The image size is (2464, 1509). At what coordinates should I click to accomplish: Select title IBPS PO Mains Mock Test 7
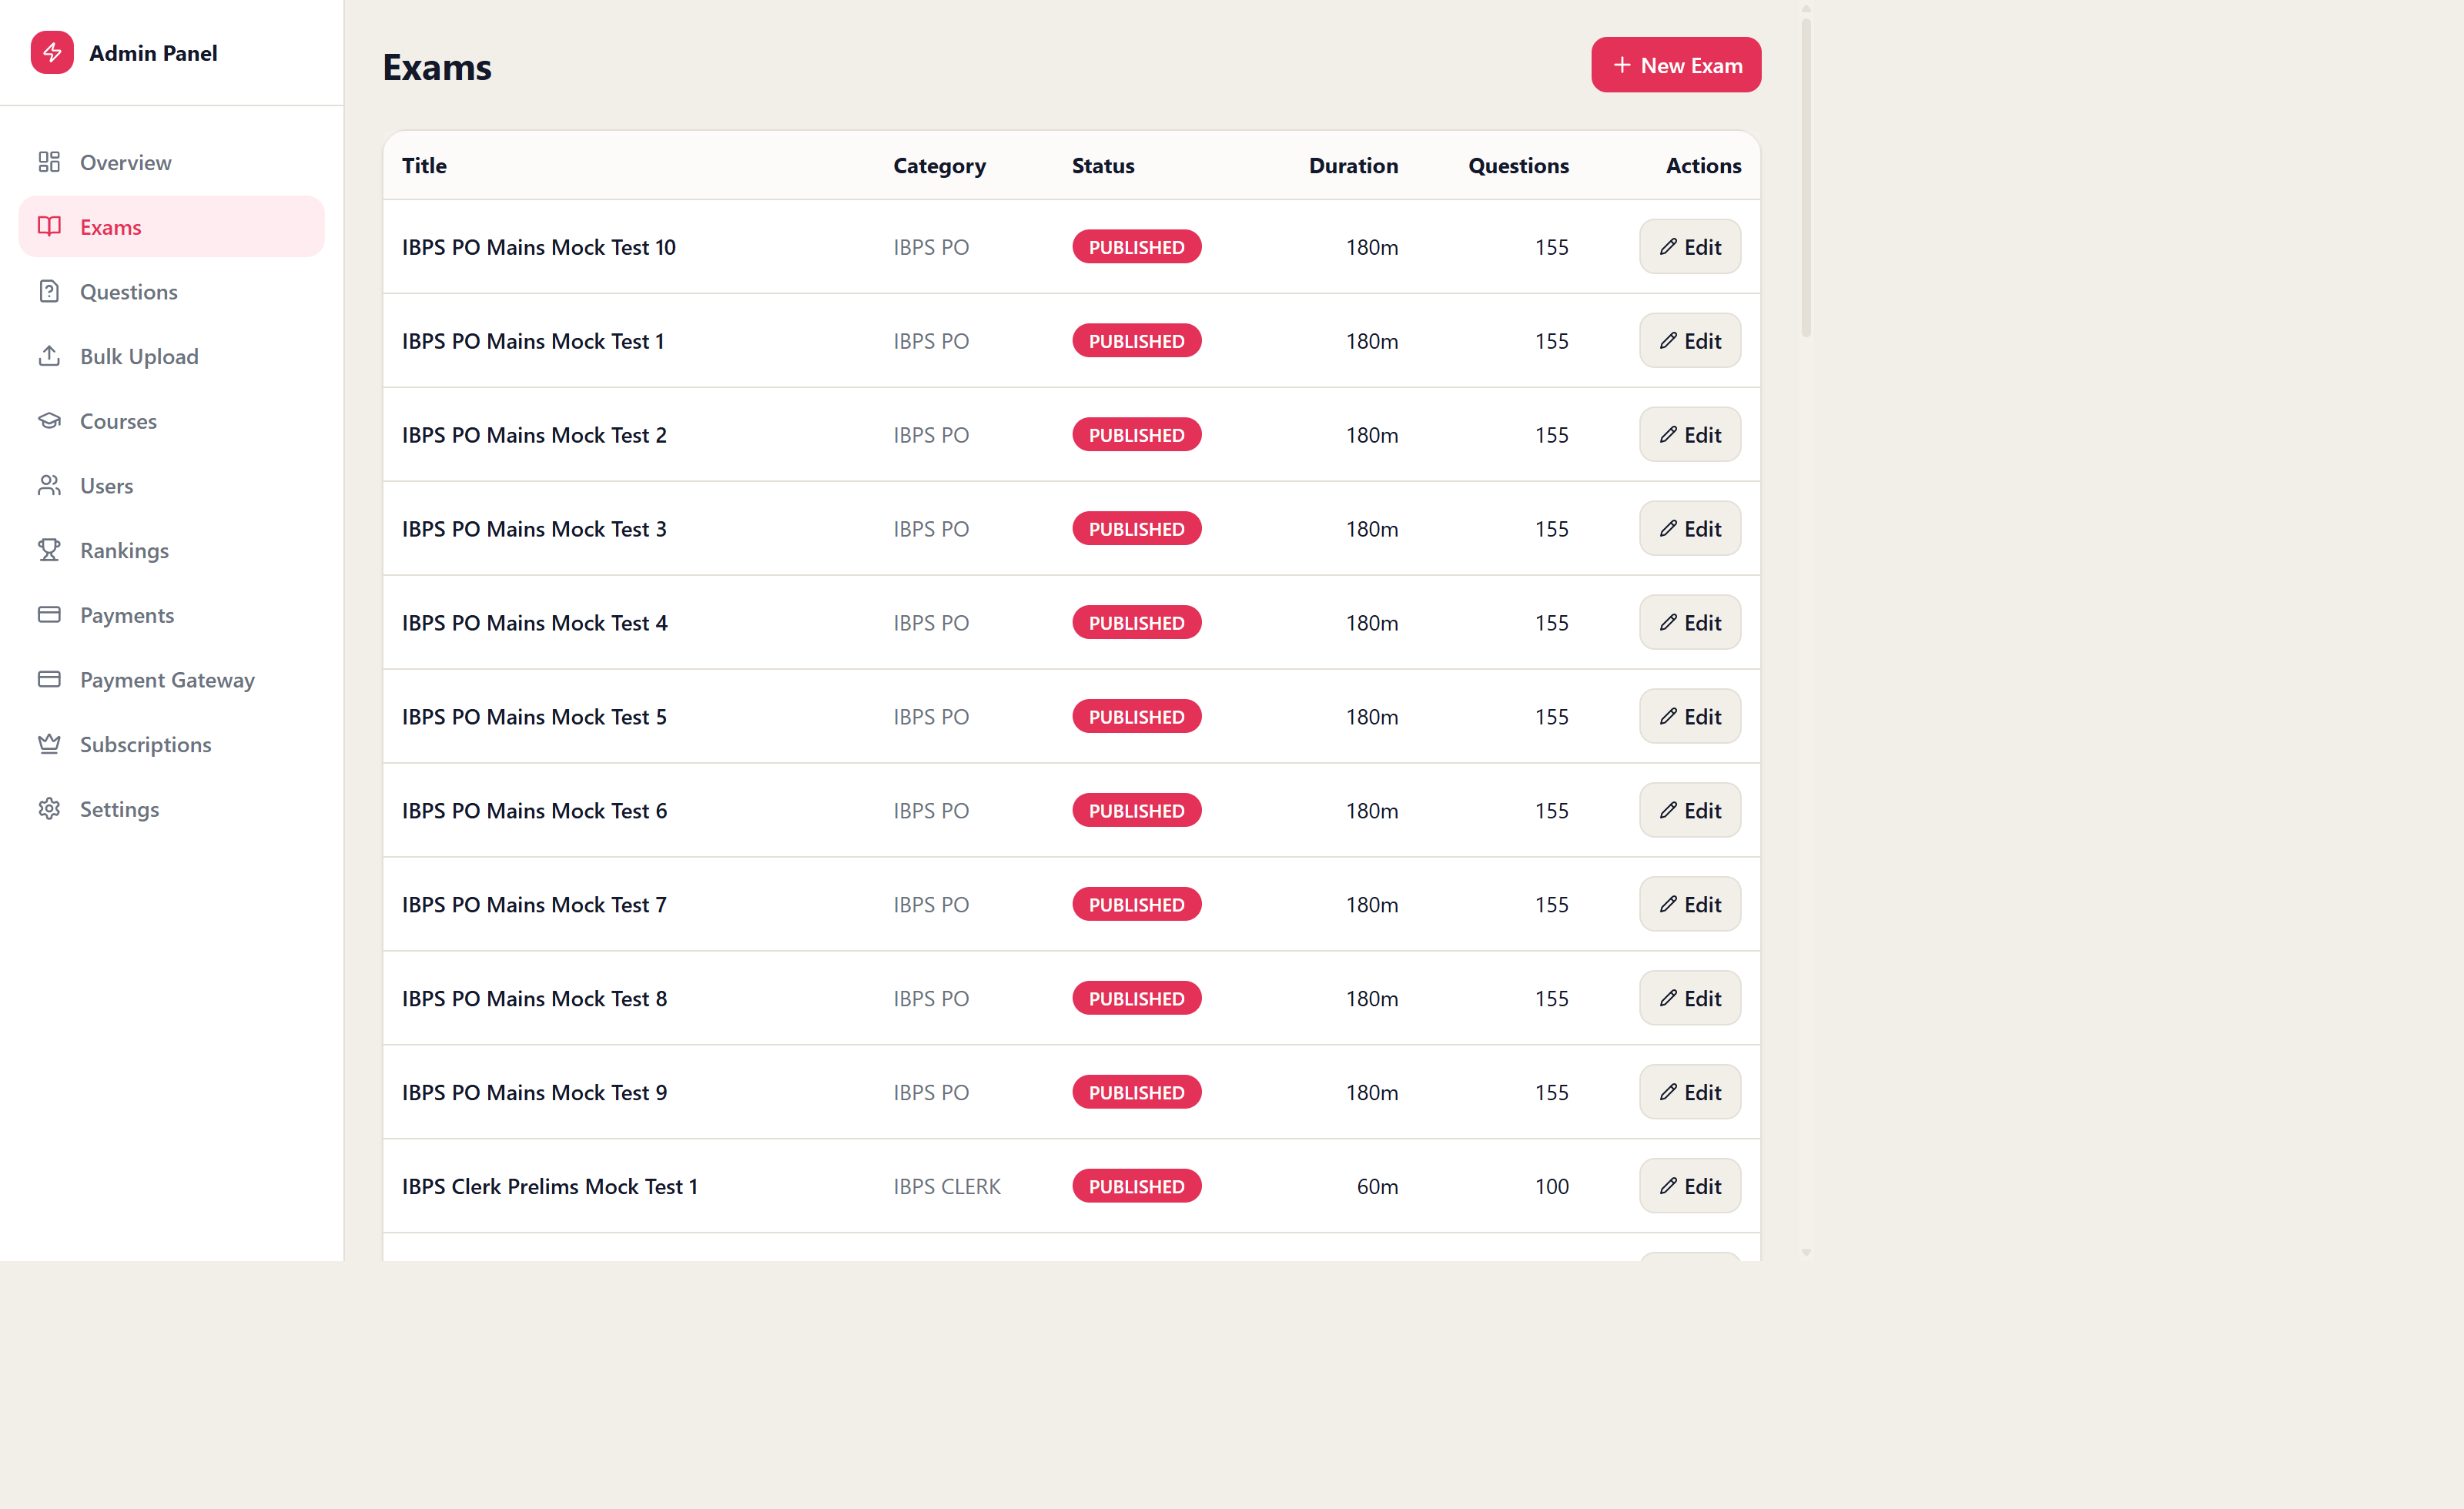pyautogui.click(x=534, y=905)
